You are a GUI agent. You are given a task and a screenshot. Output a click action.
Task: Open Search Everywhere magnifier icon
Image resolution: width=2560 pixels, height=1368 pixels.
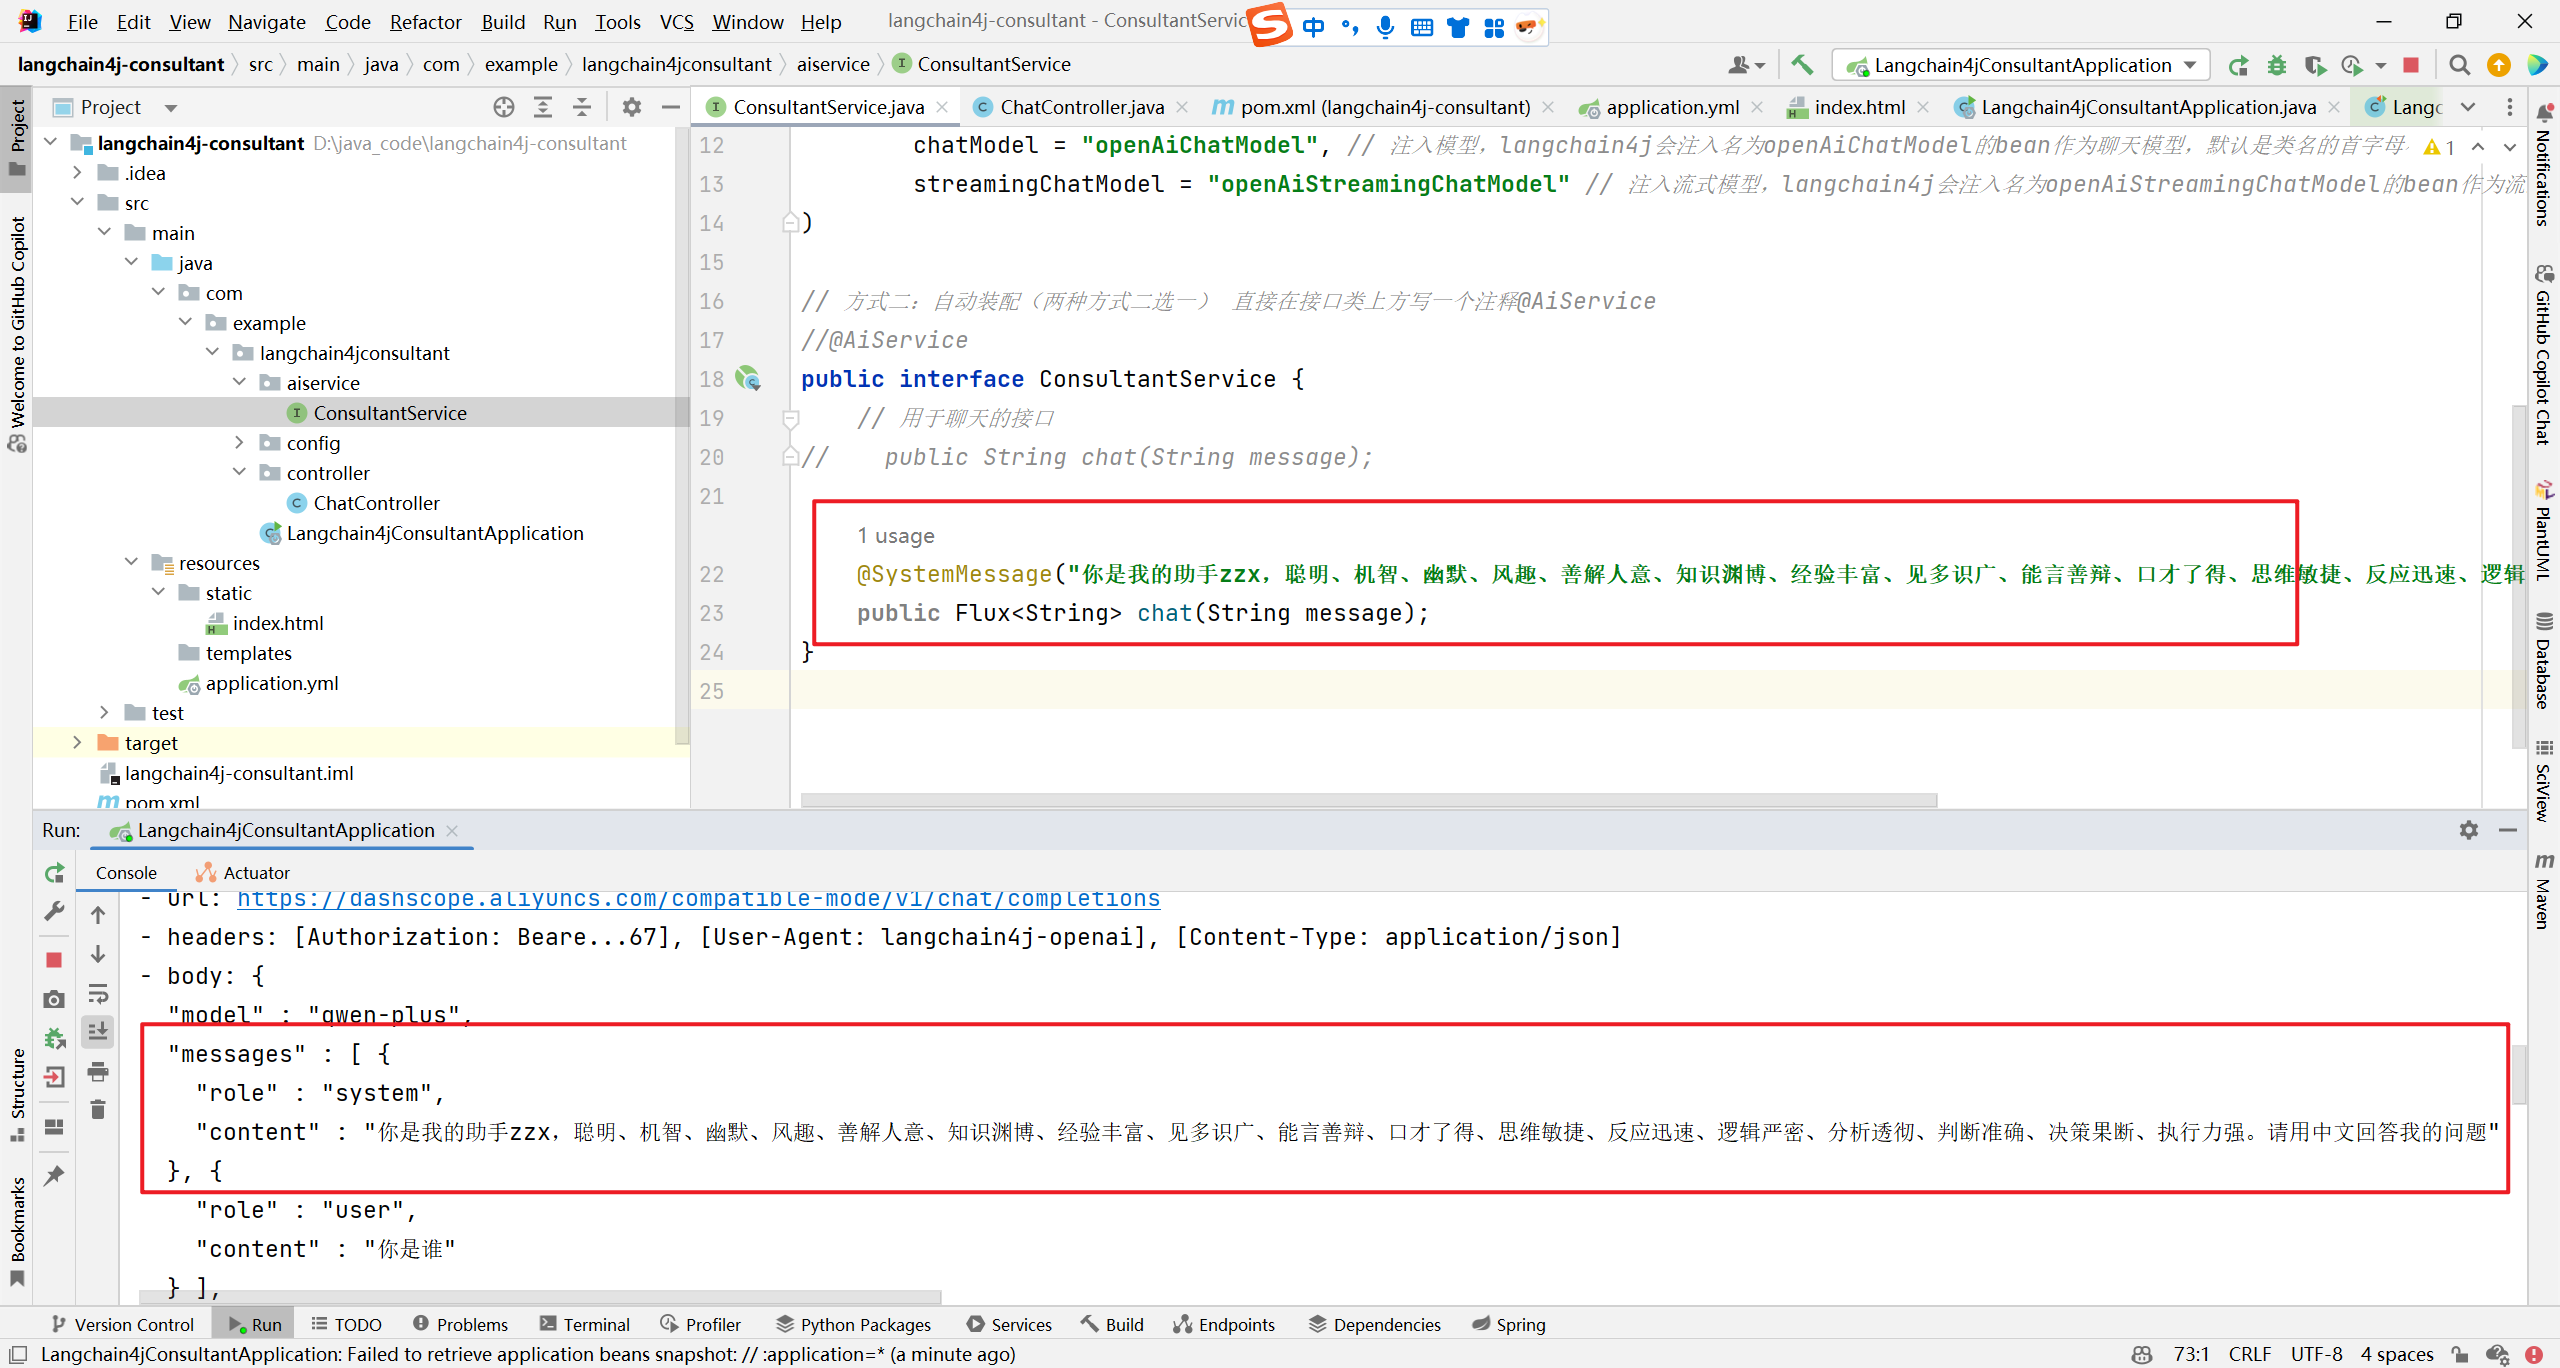(x=2459, y=65)
